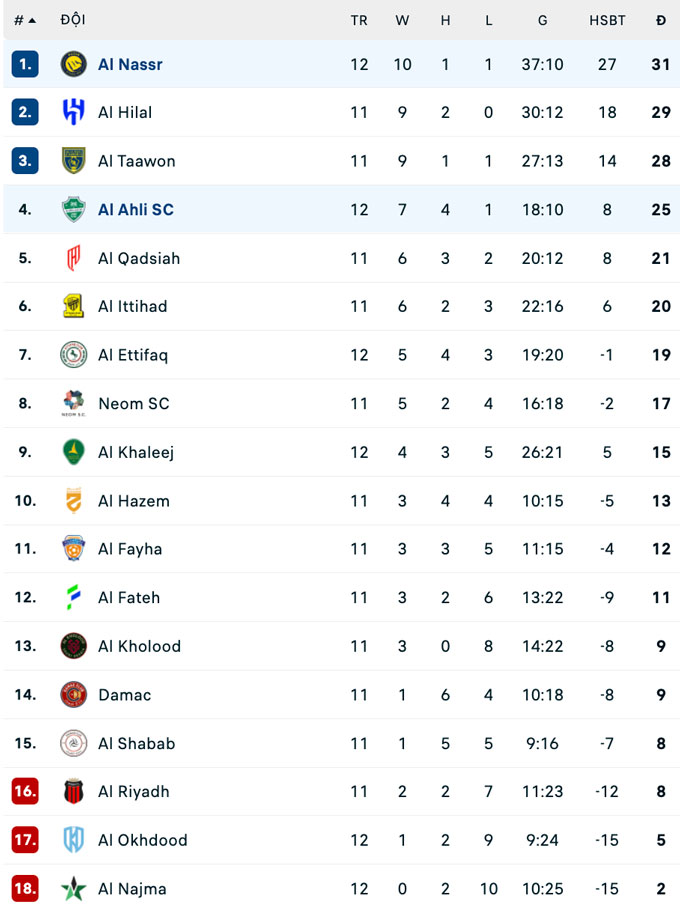680x912 pixels.
Task: Sort table by rank number column
Action: (x=25, y=20)
